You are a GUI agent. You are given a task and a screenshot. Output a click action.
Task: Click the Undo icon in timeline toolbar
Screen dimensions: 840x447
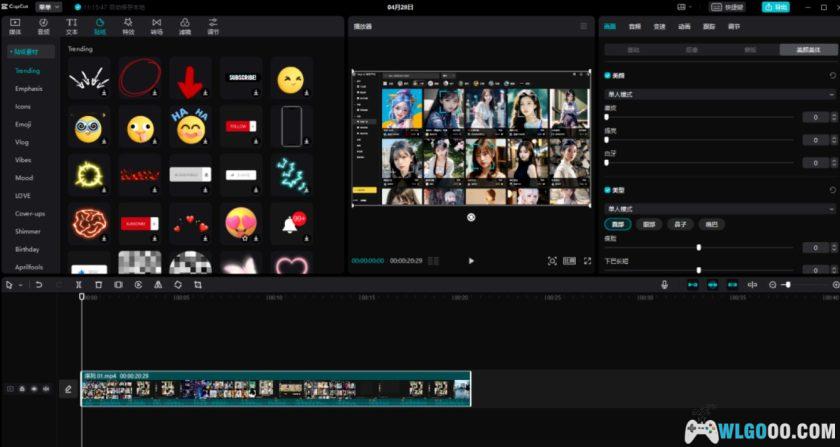click(x=39, y=285)
